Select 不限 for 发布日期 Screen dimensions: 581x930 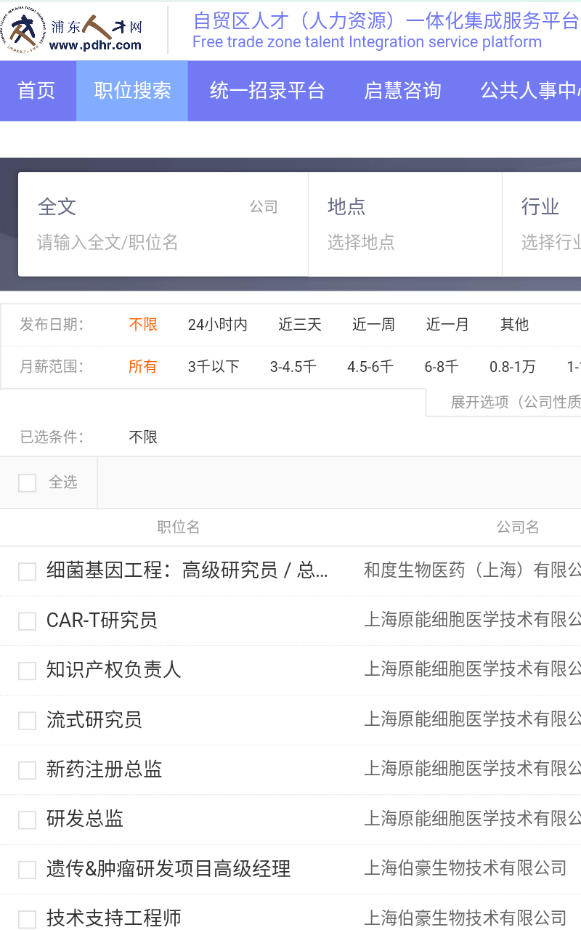(x=143, y=324)
